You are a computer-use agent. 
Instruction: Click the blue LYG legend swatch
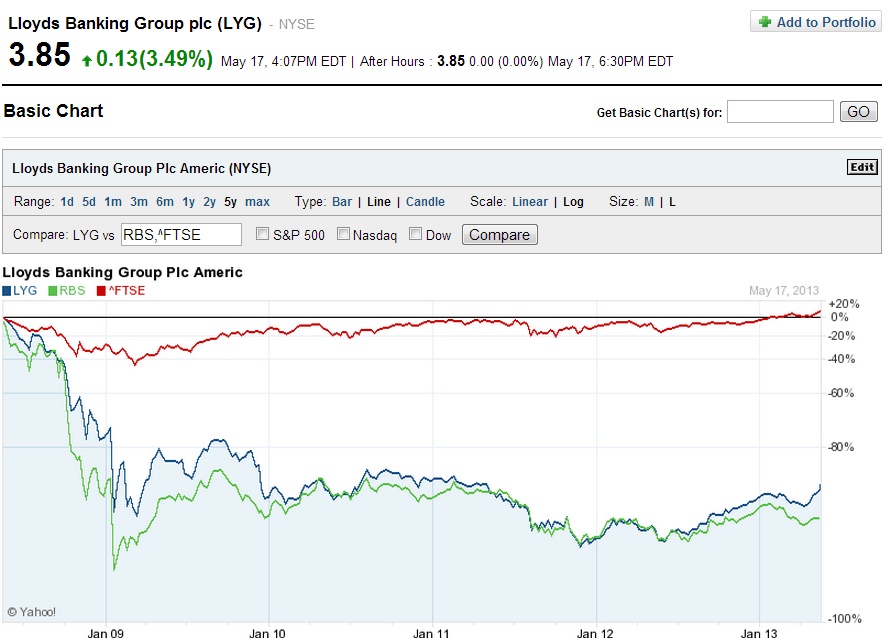7,291
